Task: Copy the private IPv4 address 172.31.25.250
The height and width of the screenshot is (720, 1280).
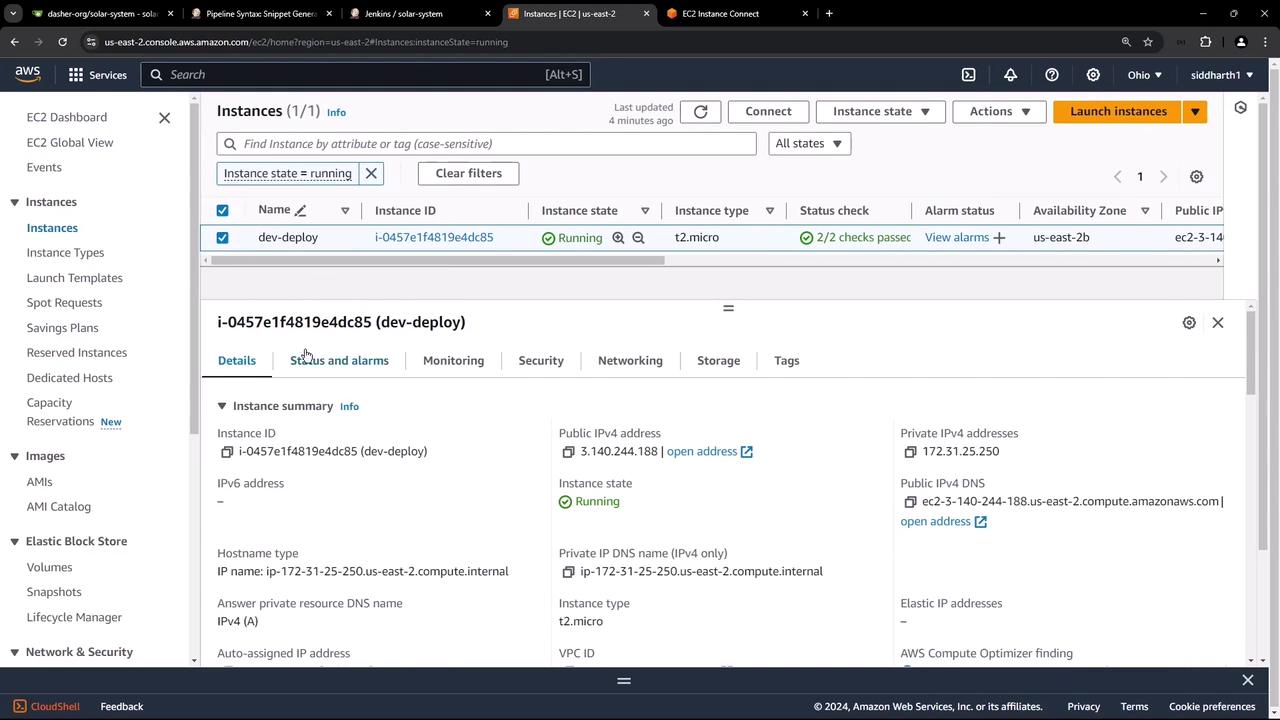Action: click(x=910, y=452)
